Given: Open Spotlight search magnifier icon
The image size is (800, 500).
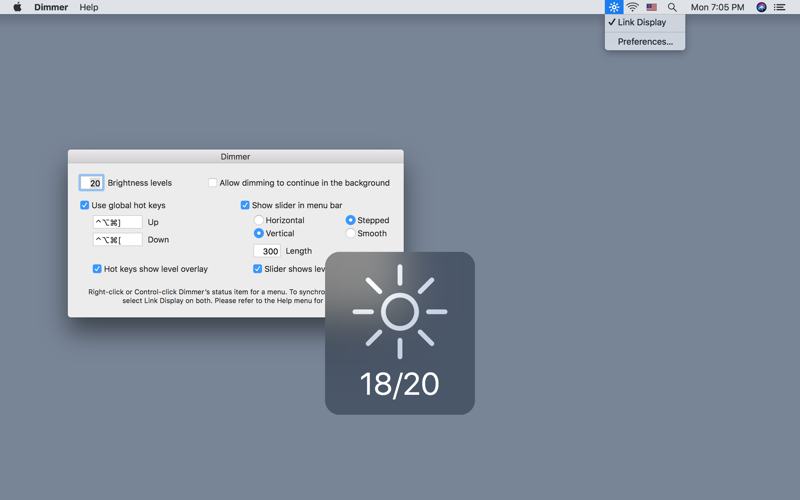Looking at the screenshot, I should [x=672, y=7].
